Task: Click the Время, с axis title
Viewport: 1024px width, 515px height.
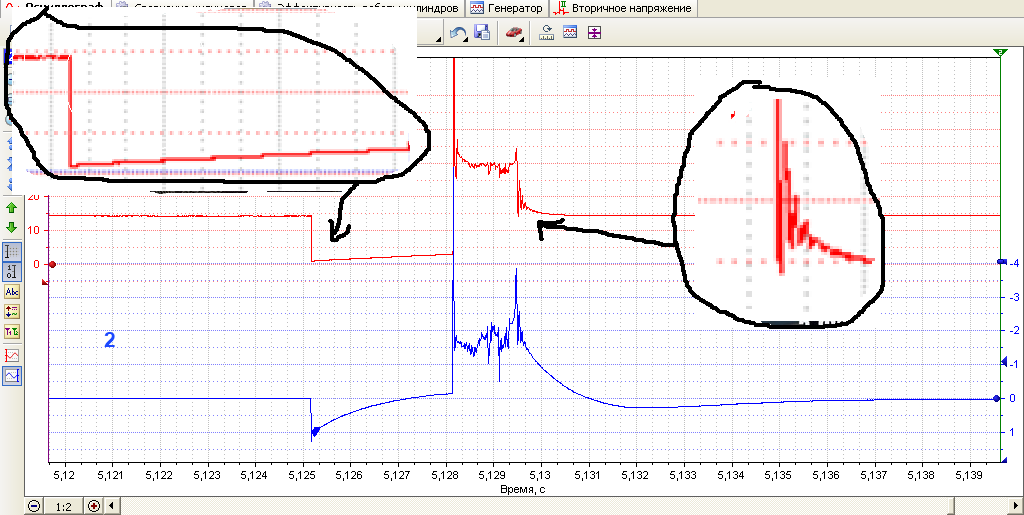Action: (x=522, y=488)
